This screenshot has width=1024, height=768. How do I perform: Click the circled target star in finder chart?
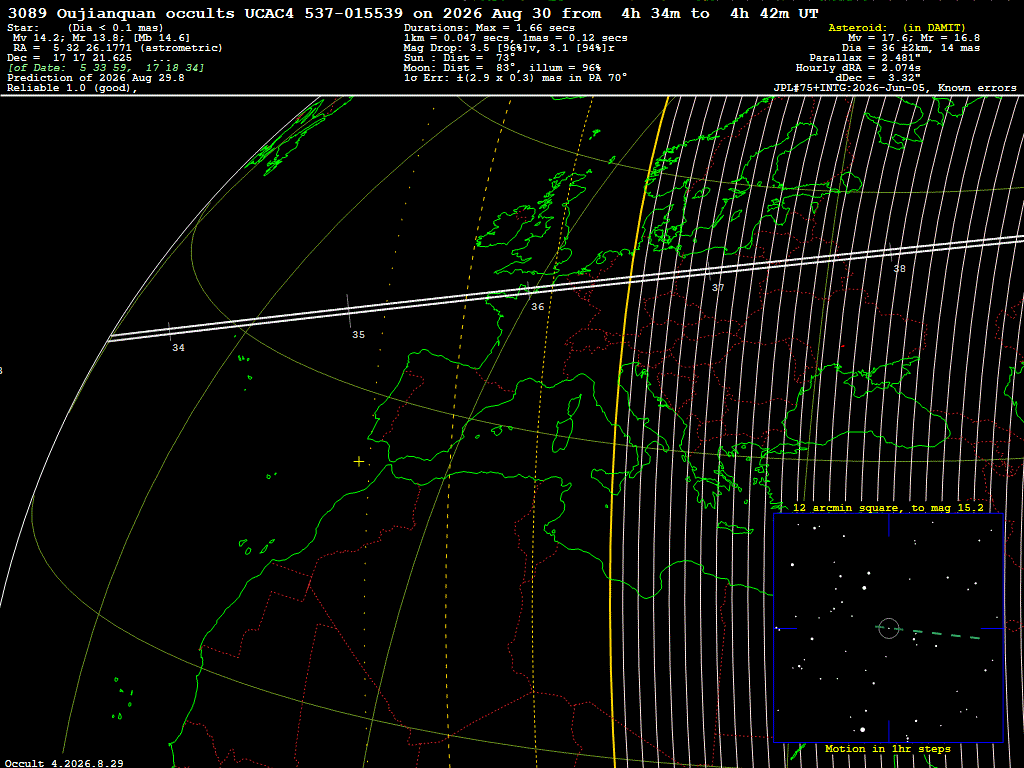tap(889, 628)
